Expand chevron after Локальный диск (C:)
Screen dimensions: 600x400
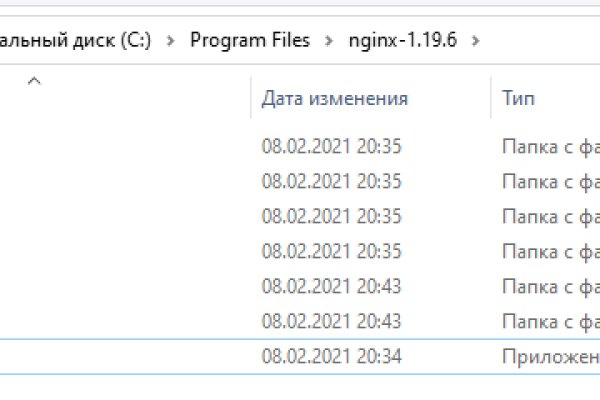click(171, 41)
